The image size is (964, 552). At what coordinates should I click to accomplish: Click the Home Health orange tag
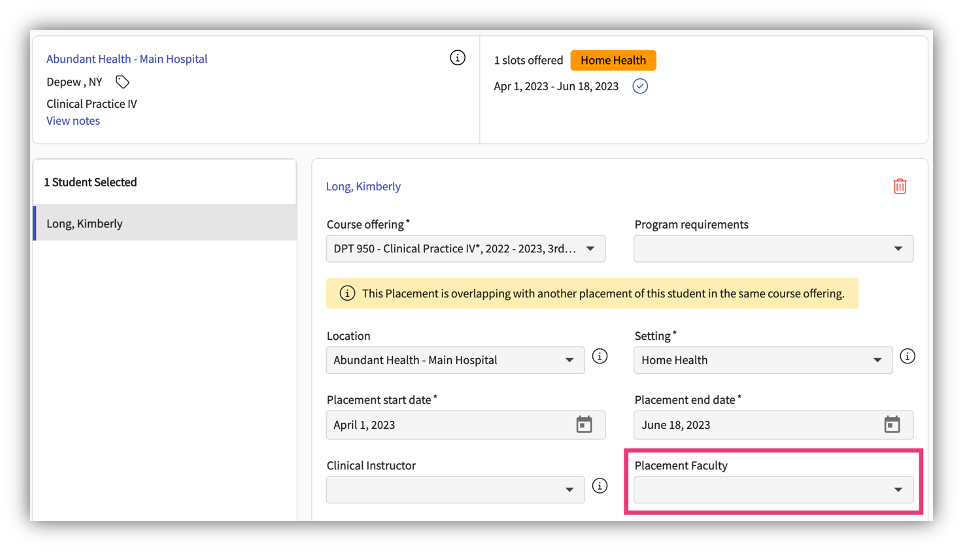(613, 60)
